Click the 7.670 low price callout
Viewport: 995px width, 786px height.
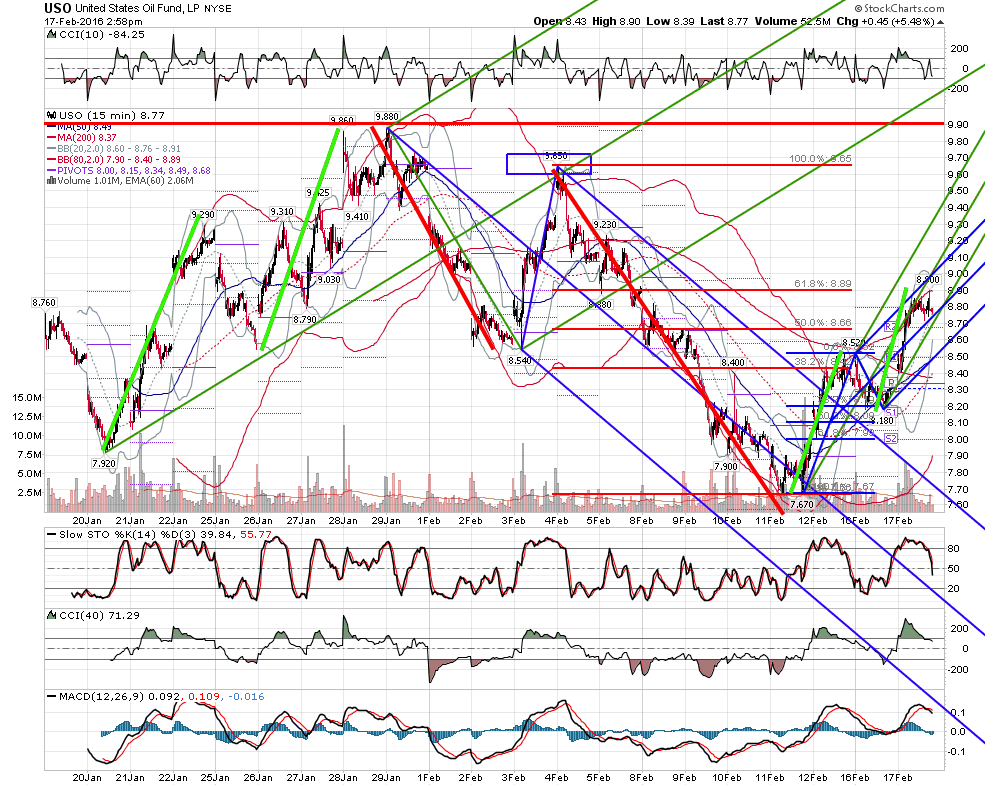802,504
